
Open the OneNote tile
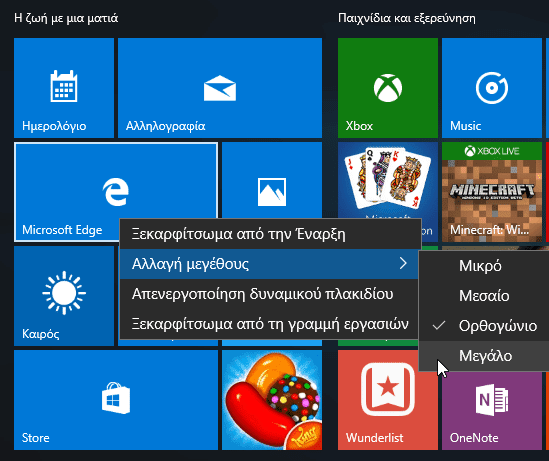point(492,411)
